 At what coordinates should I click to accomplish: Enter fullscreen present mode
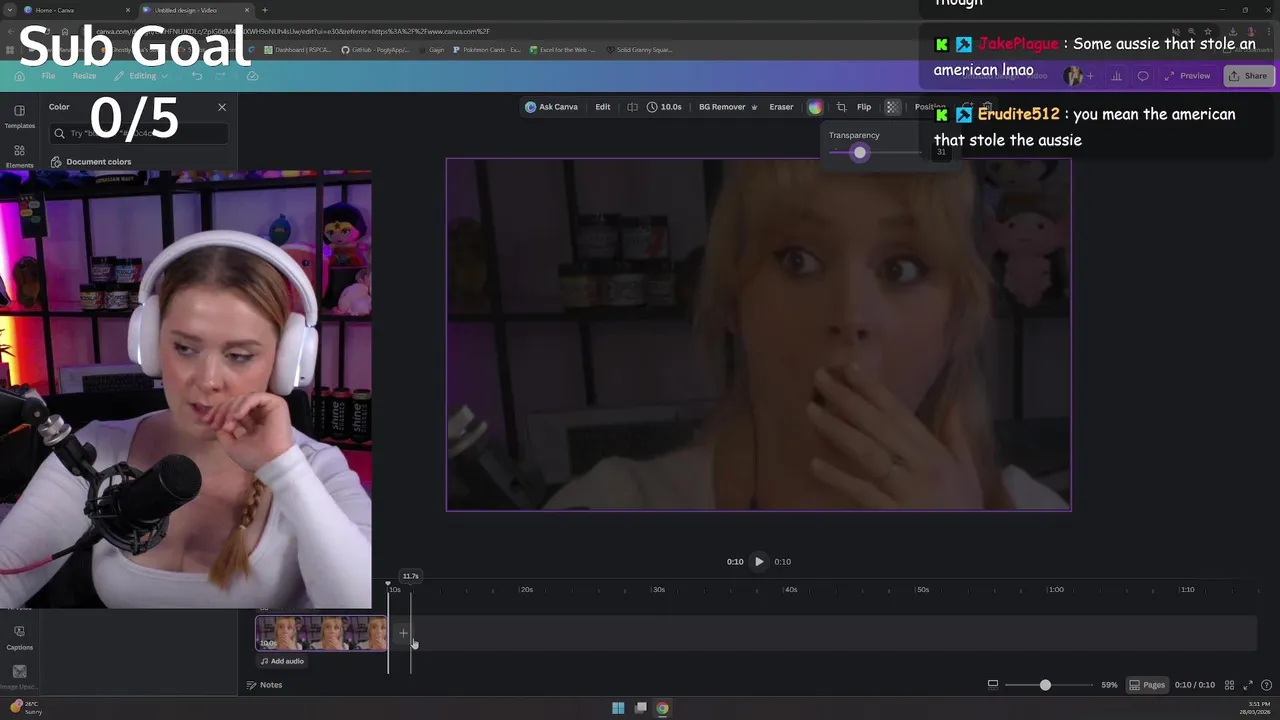(1248, 685)
